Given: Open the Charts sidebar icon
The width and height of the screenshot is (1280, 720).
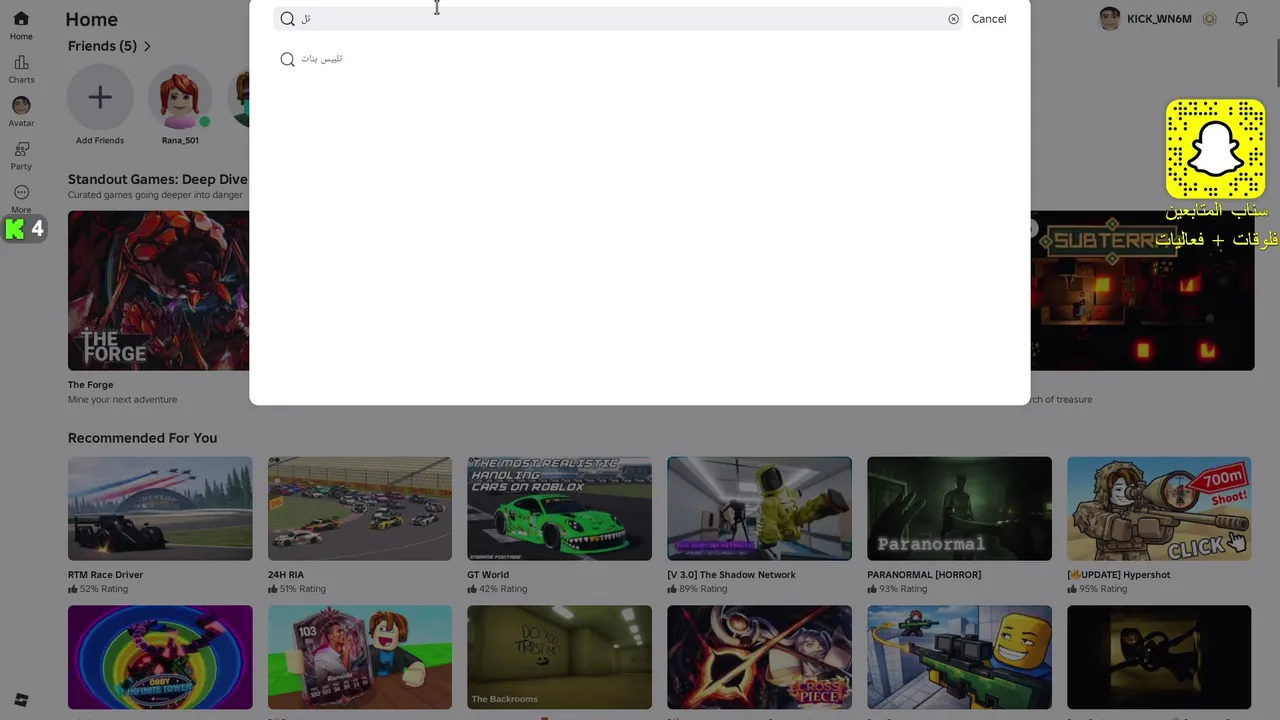Looking at the screenshot, I should coord(21,63).
